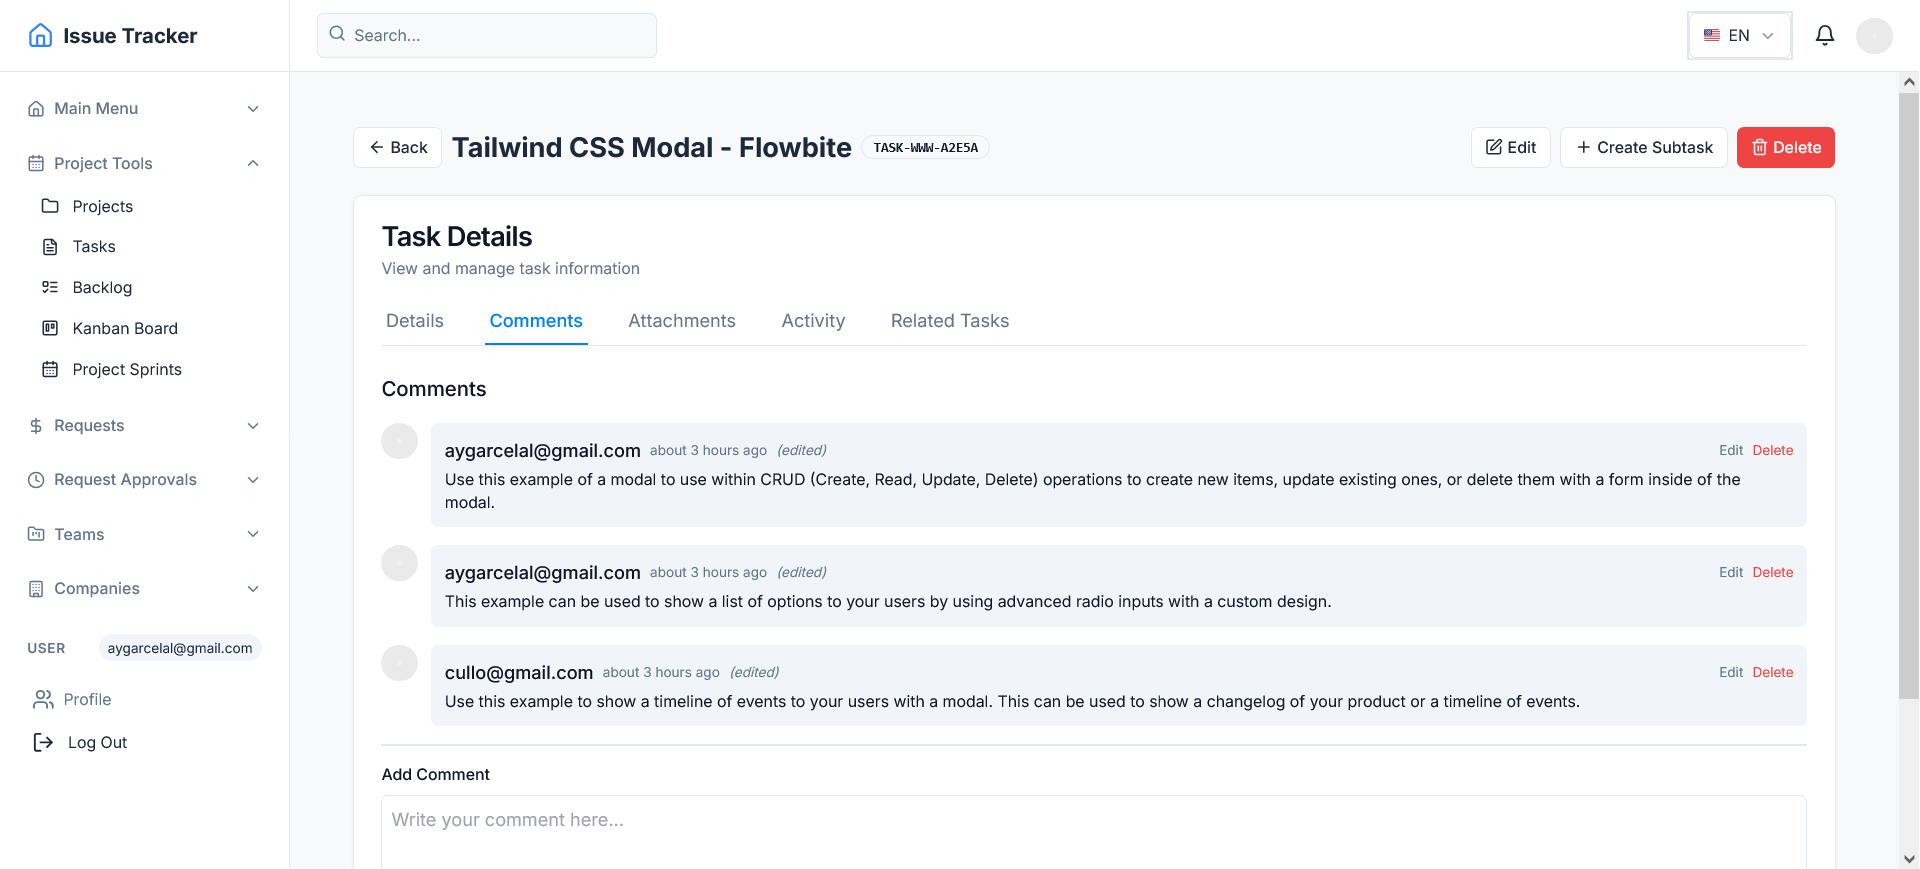
Task: Switch to the Attachments tab
Action: (x=682, y=321)
